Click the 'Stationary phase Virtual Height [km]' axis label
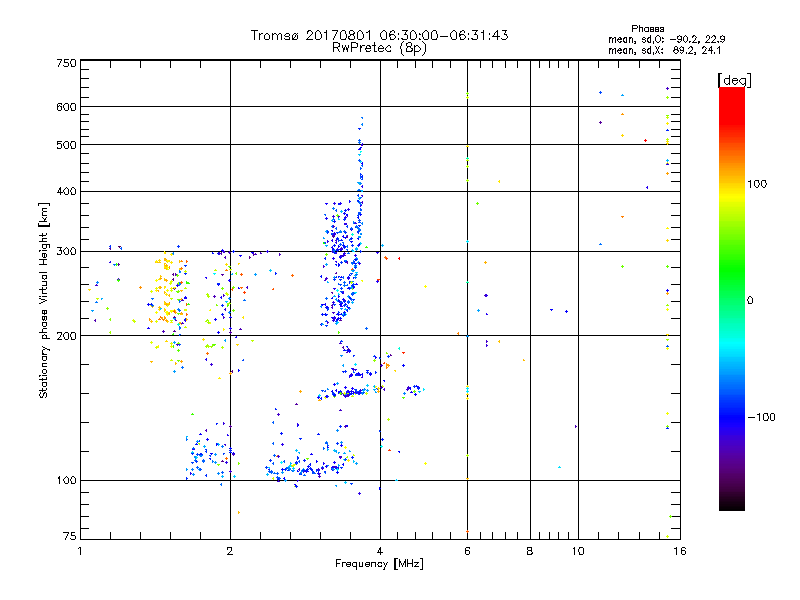 pyautogui.click(x=43, y=300)
